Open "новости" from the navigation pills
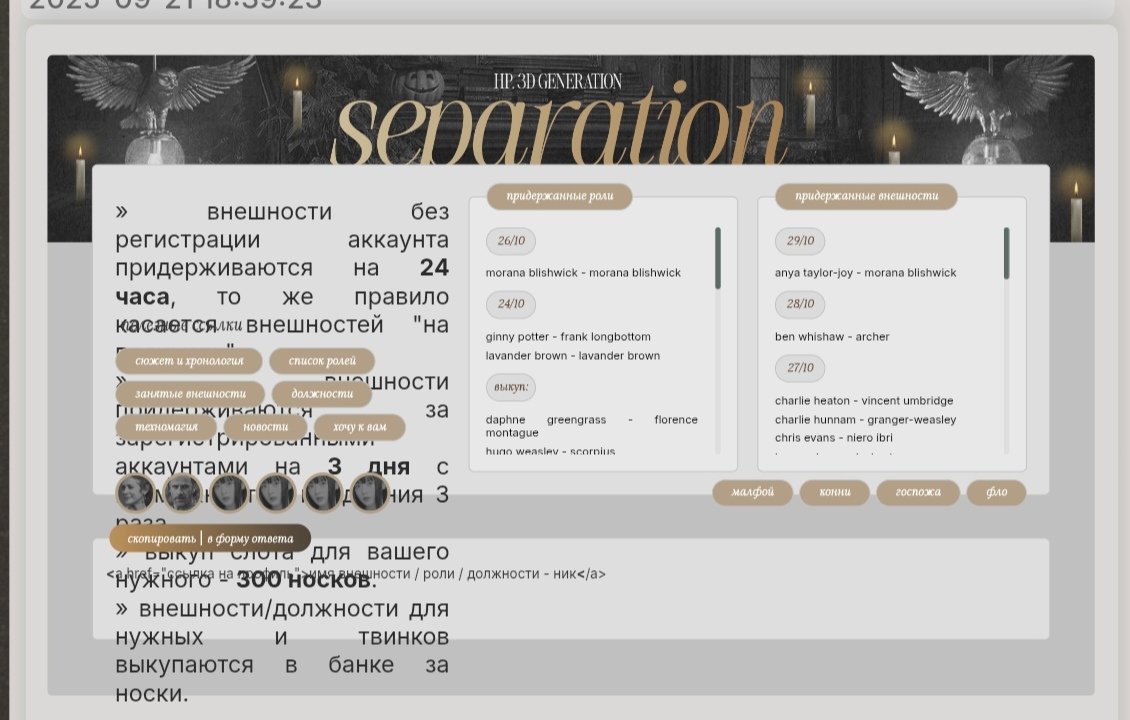Viewport: 1130px width, 720px height. (265, 427)
